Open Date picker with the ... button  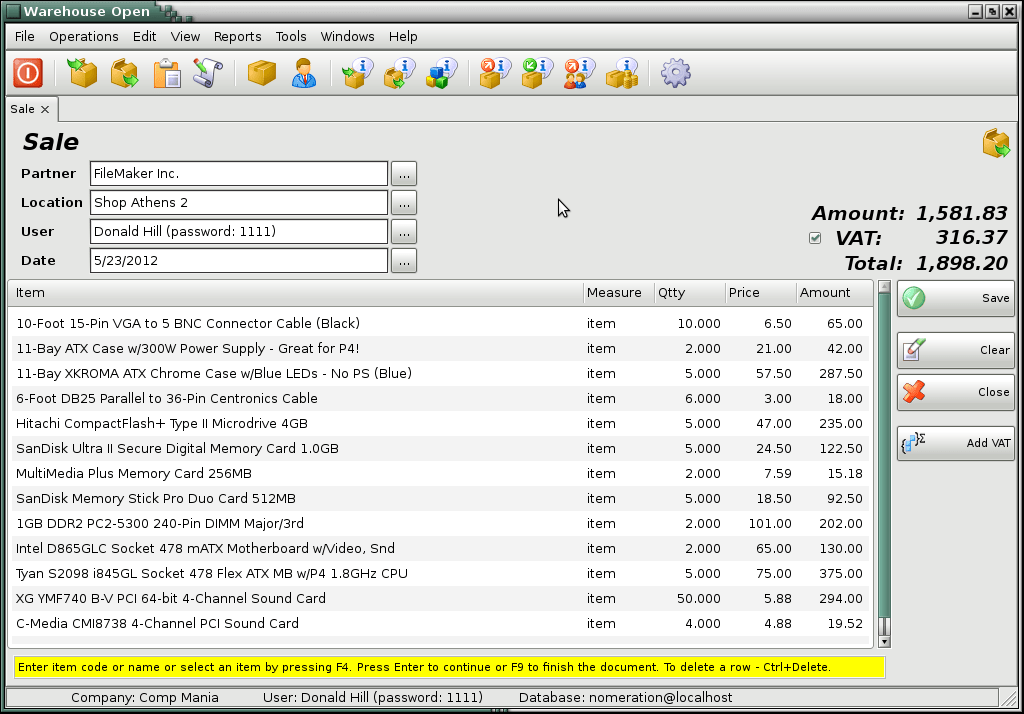[404, 261]
